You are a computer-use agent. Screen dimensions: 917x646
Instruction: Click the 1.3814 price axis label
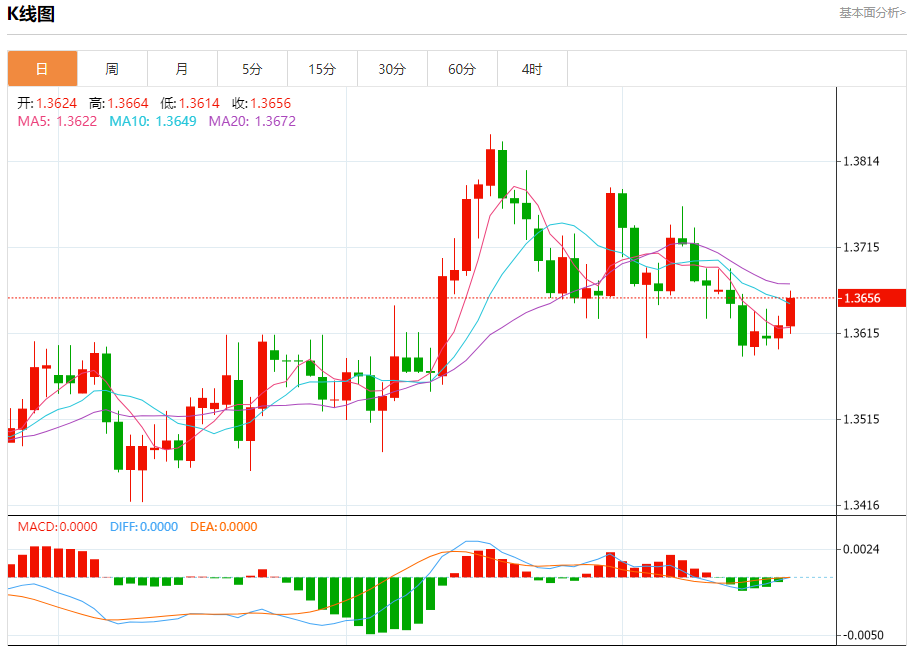pos(861,161)
